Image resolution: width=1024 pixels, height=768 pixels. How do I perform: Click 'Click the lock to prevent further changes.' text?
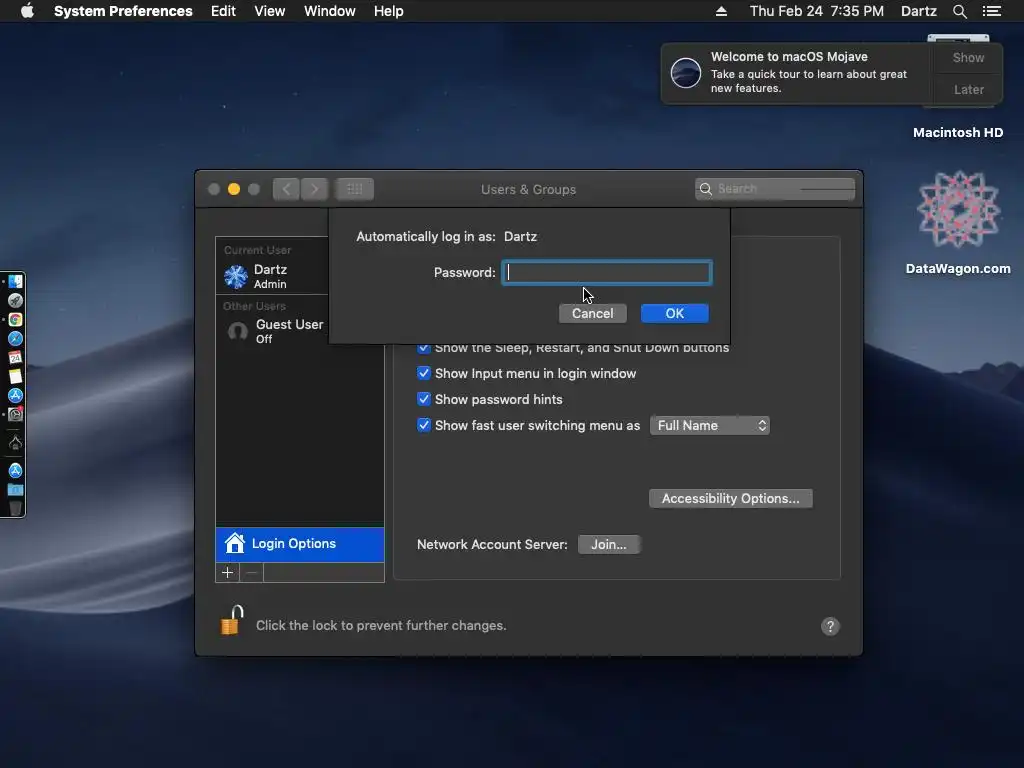click(381, 626)
